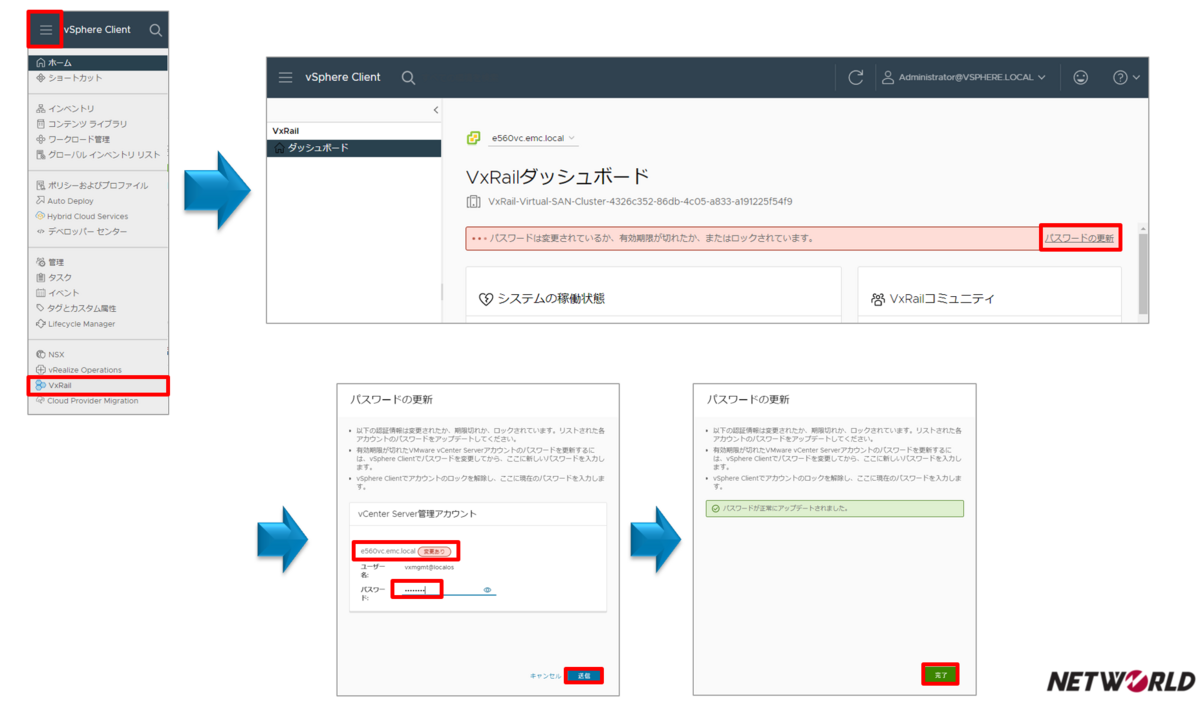Click the VxRailコミュニティ card heading

coord(941,298)
